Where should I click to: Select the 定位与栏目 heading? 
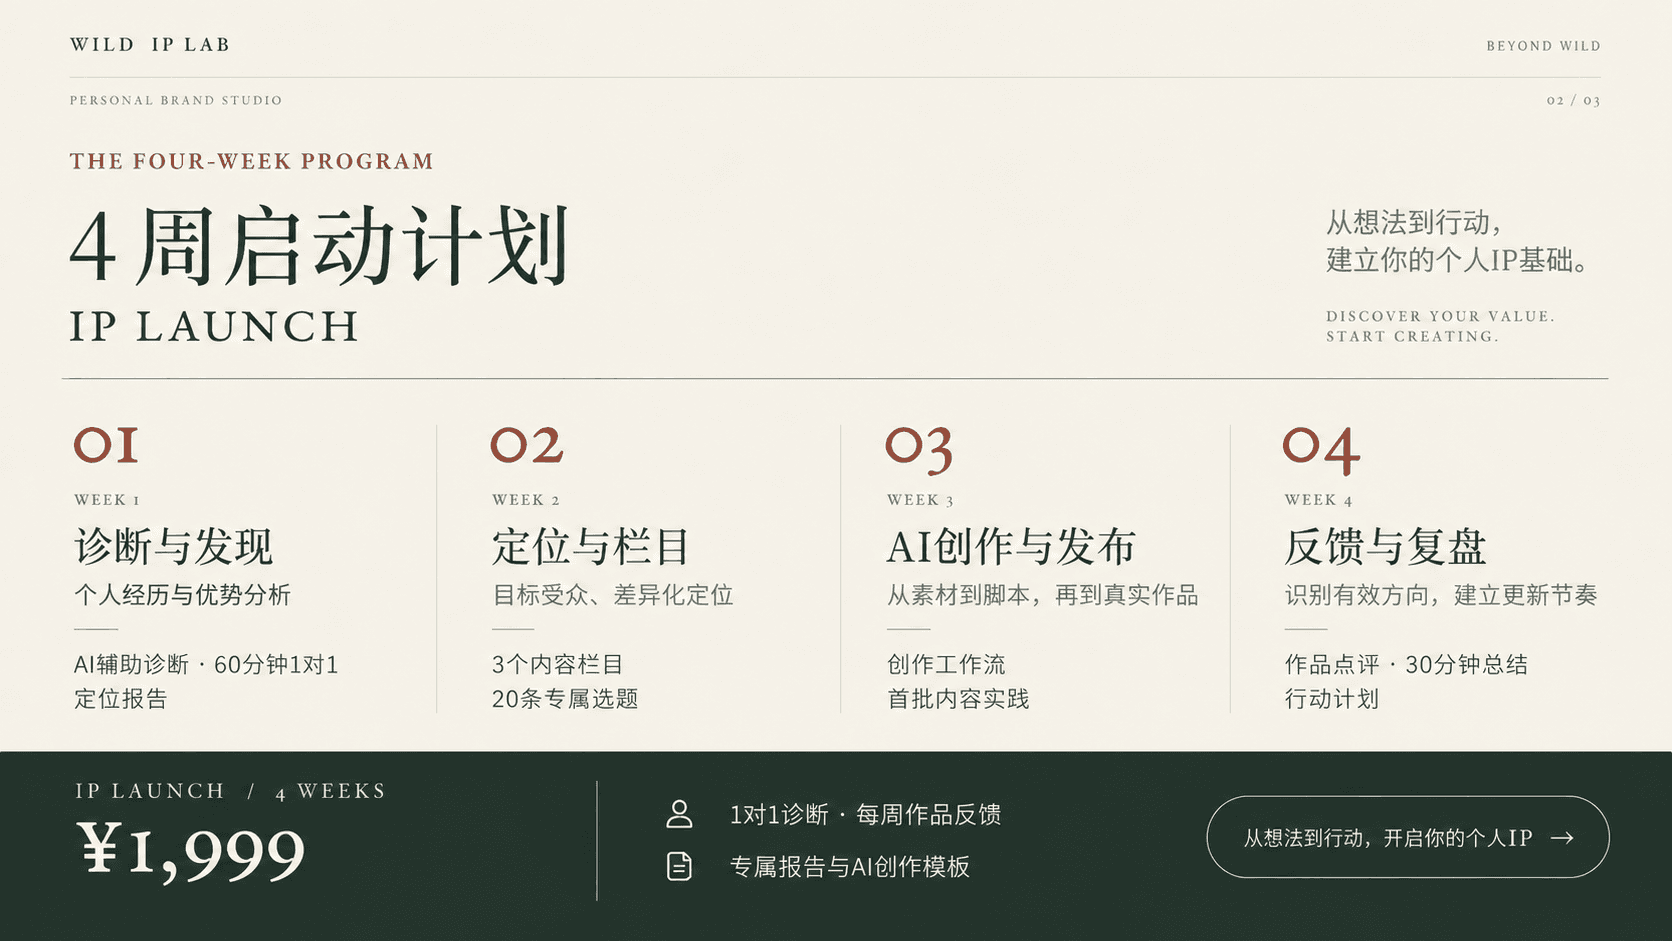pos(591,547)
